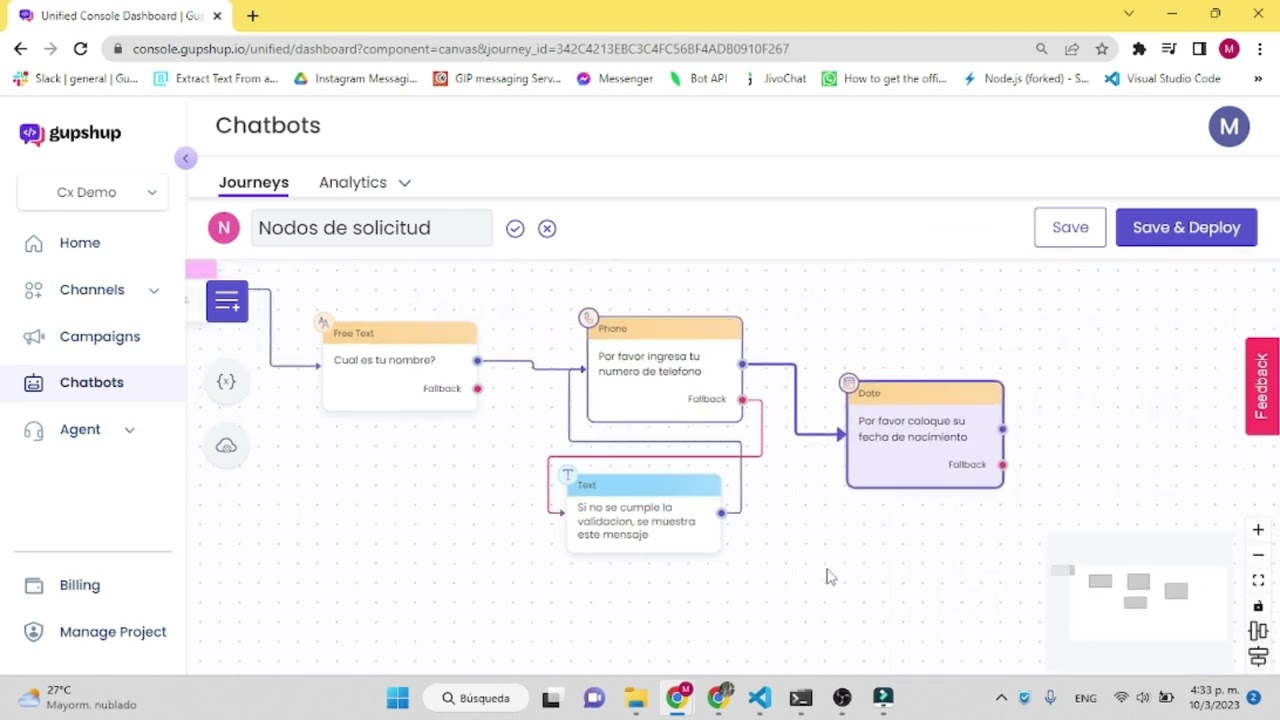Click Save & Deploy
Viewport: 1280px width, 720px height.
pos(1186,228)
